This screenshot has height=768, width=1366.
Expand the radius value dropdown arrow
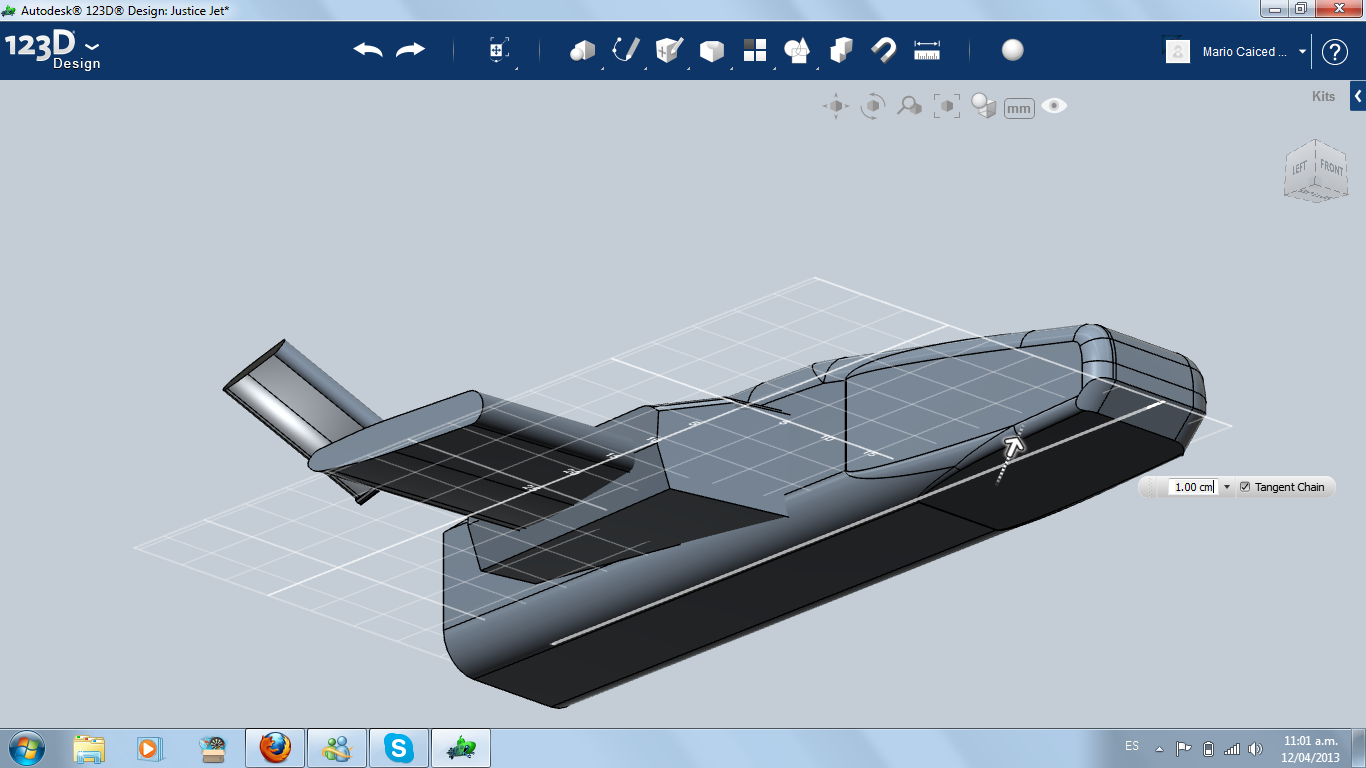[x=1227, y=487]
